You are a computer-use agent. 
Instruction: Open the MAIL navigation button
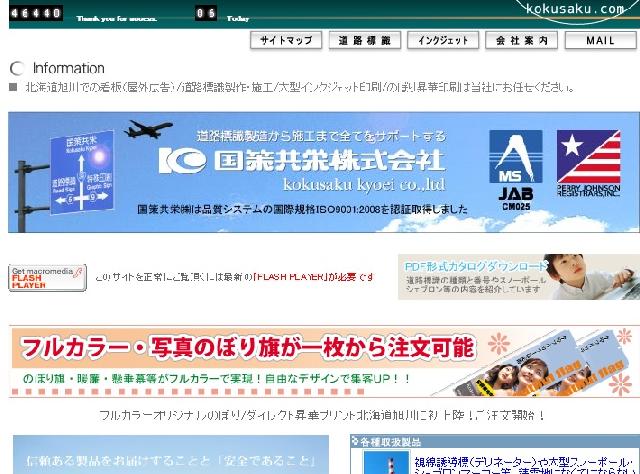[600, 40]
